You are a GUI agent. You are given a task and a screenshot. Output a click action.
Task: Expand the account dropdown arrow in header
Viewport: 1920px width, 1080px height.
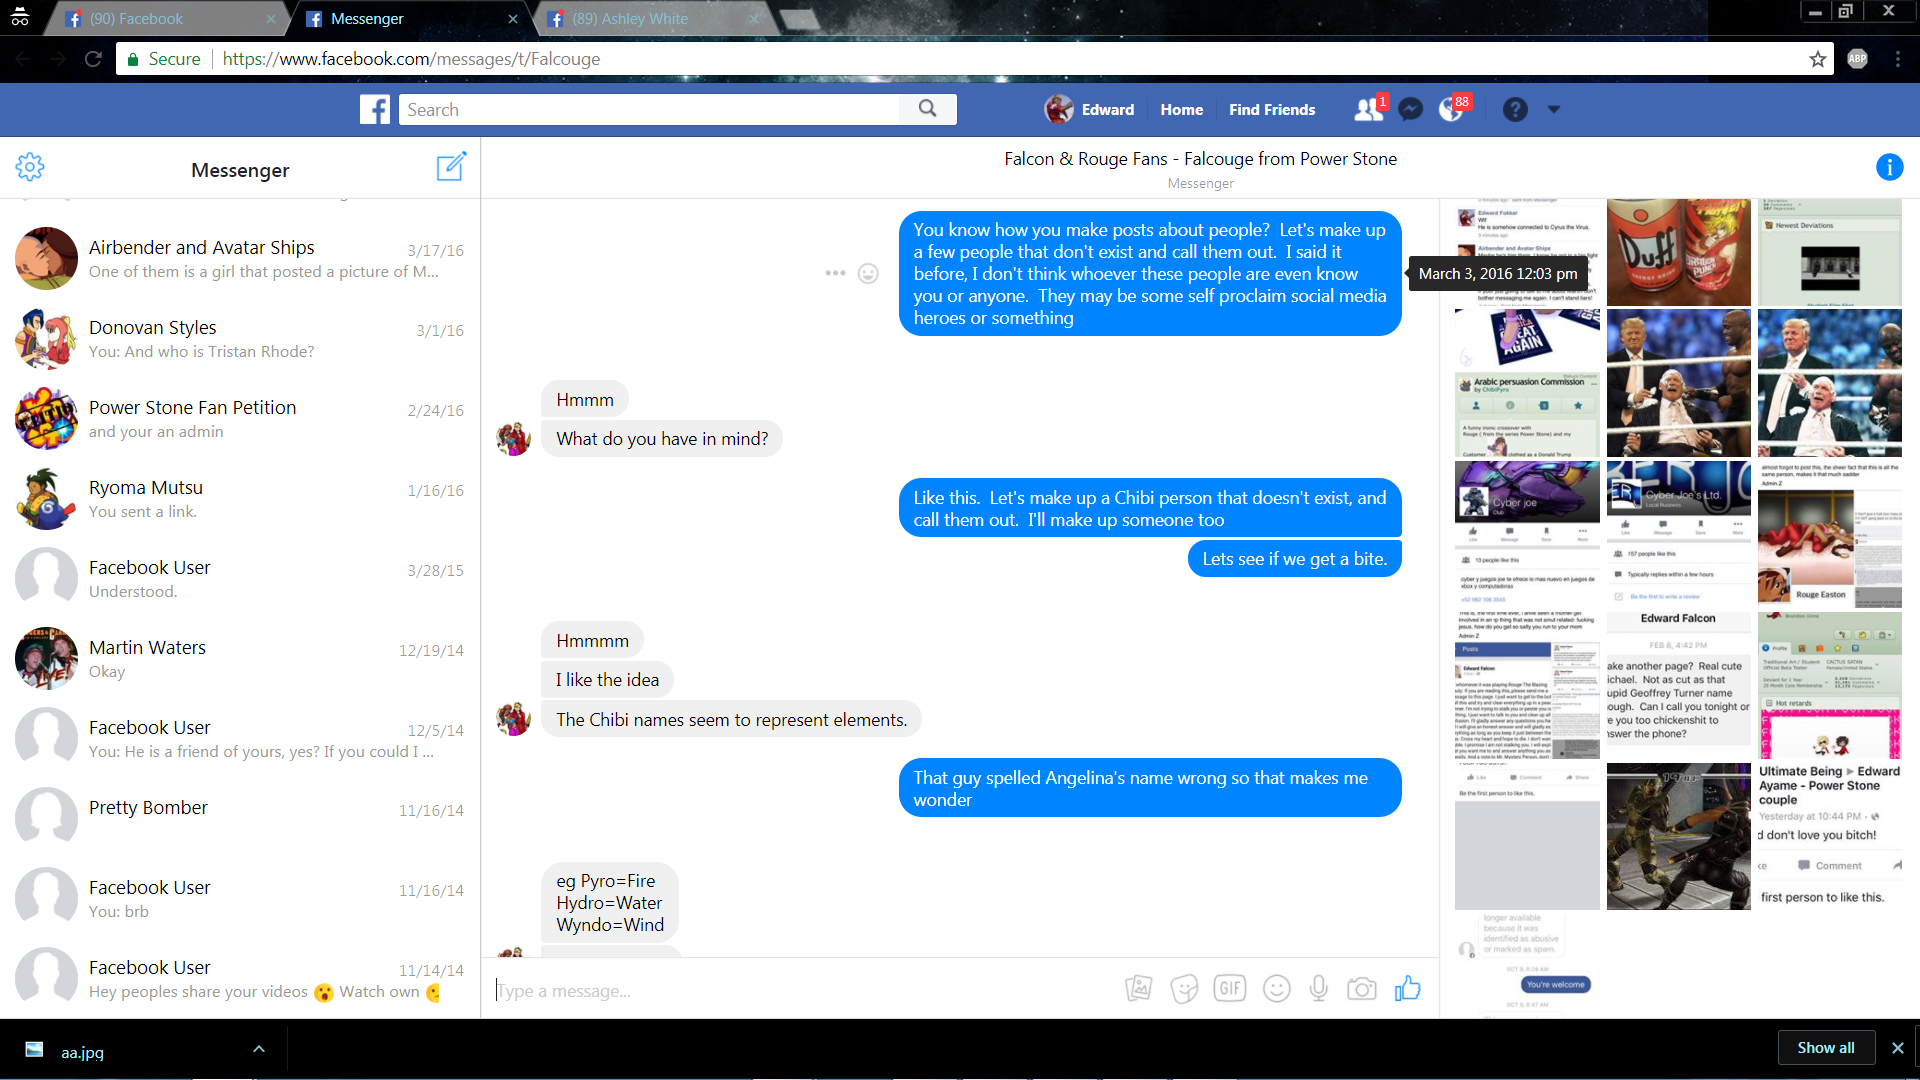[x=1554, y=110]
